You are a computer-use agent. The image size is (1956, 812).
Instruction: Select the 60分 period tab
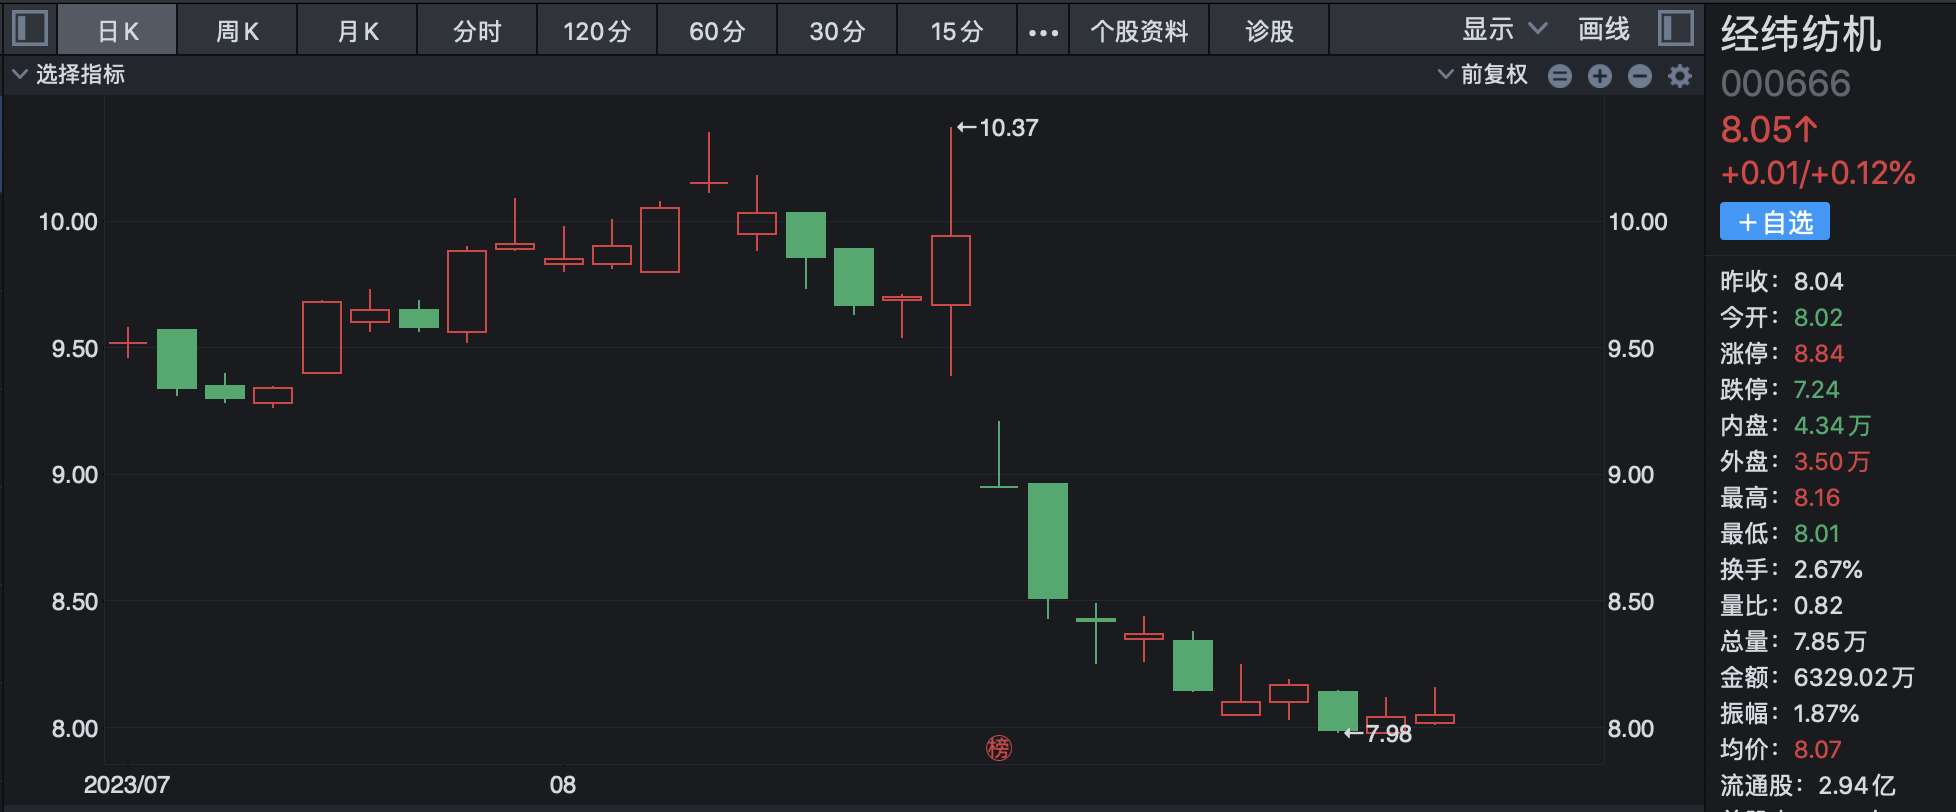[x=717, y=32]
